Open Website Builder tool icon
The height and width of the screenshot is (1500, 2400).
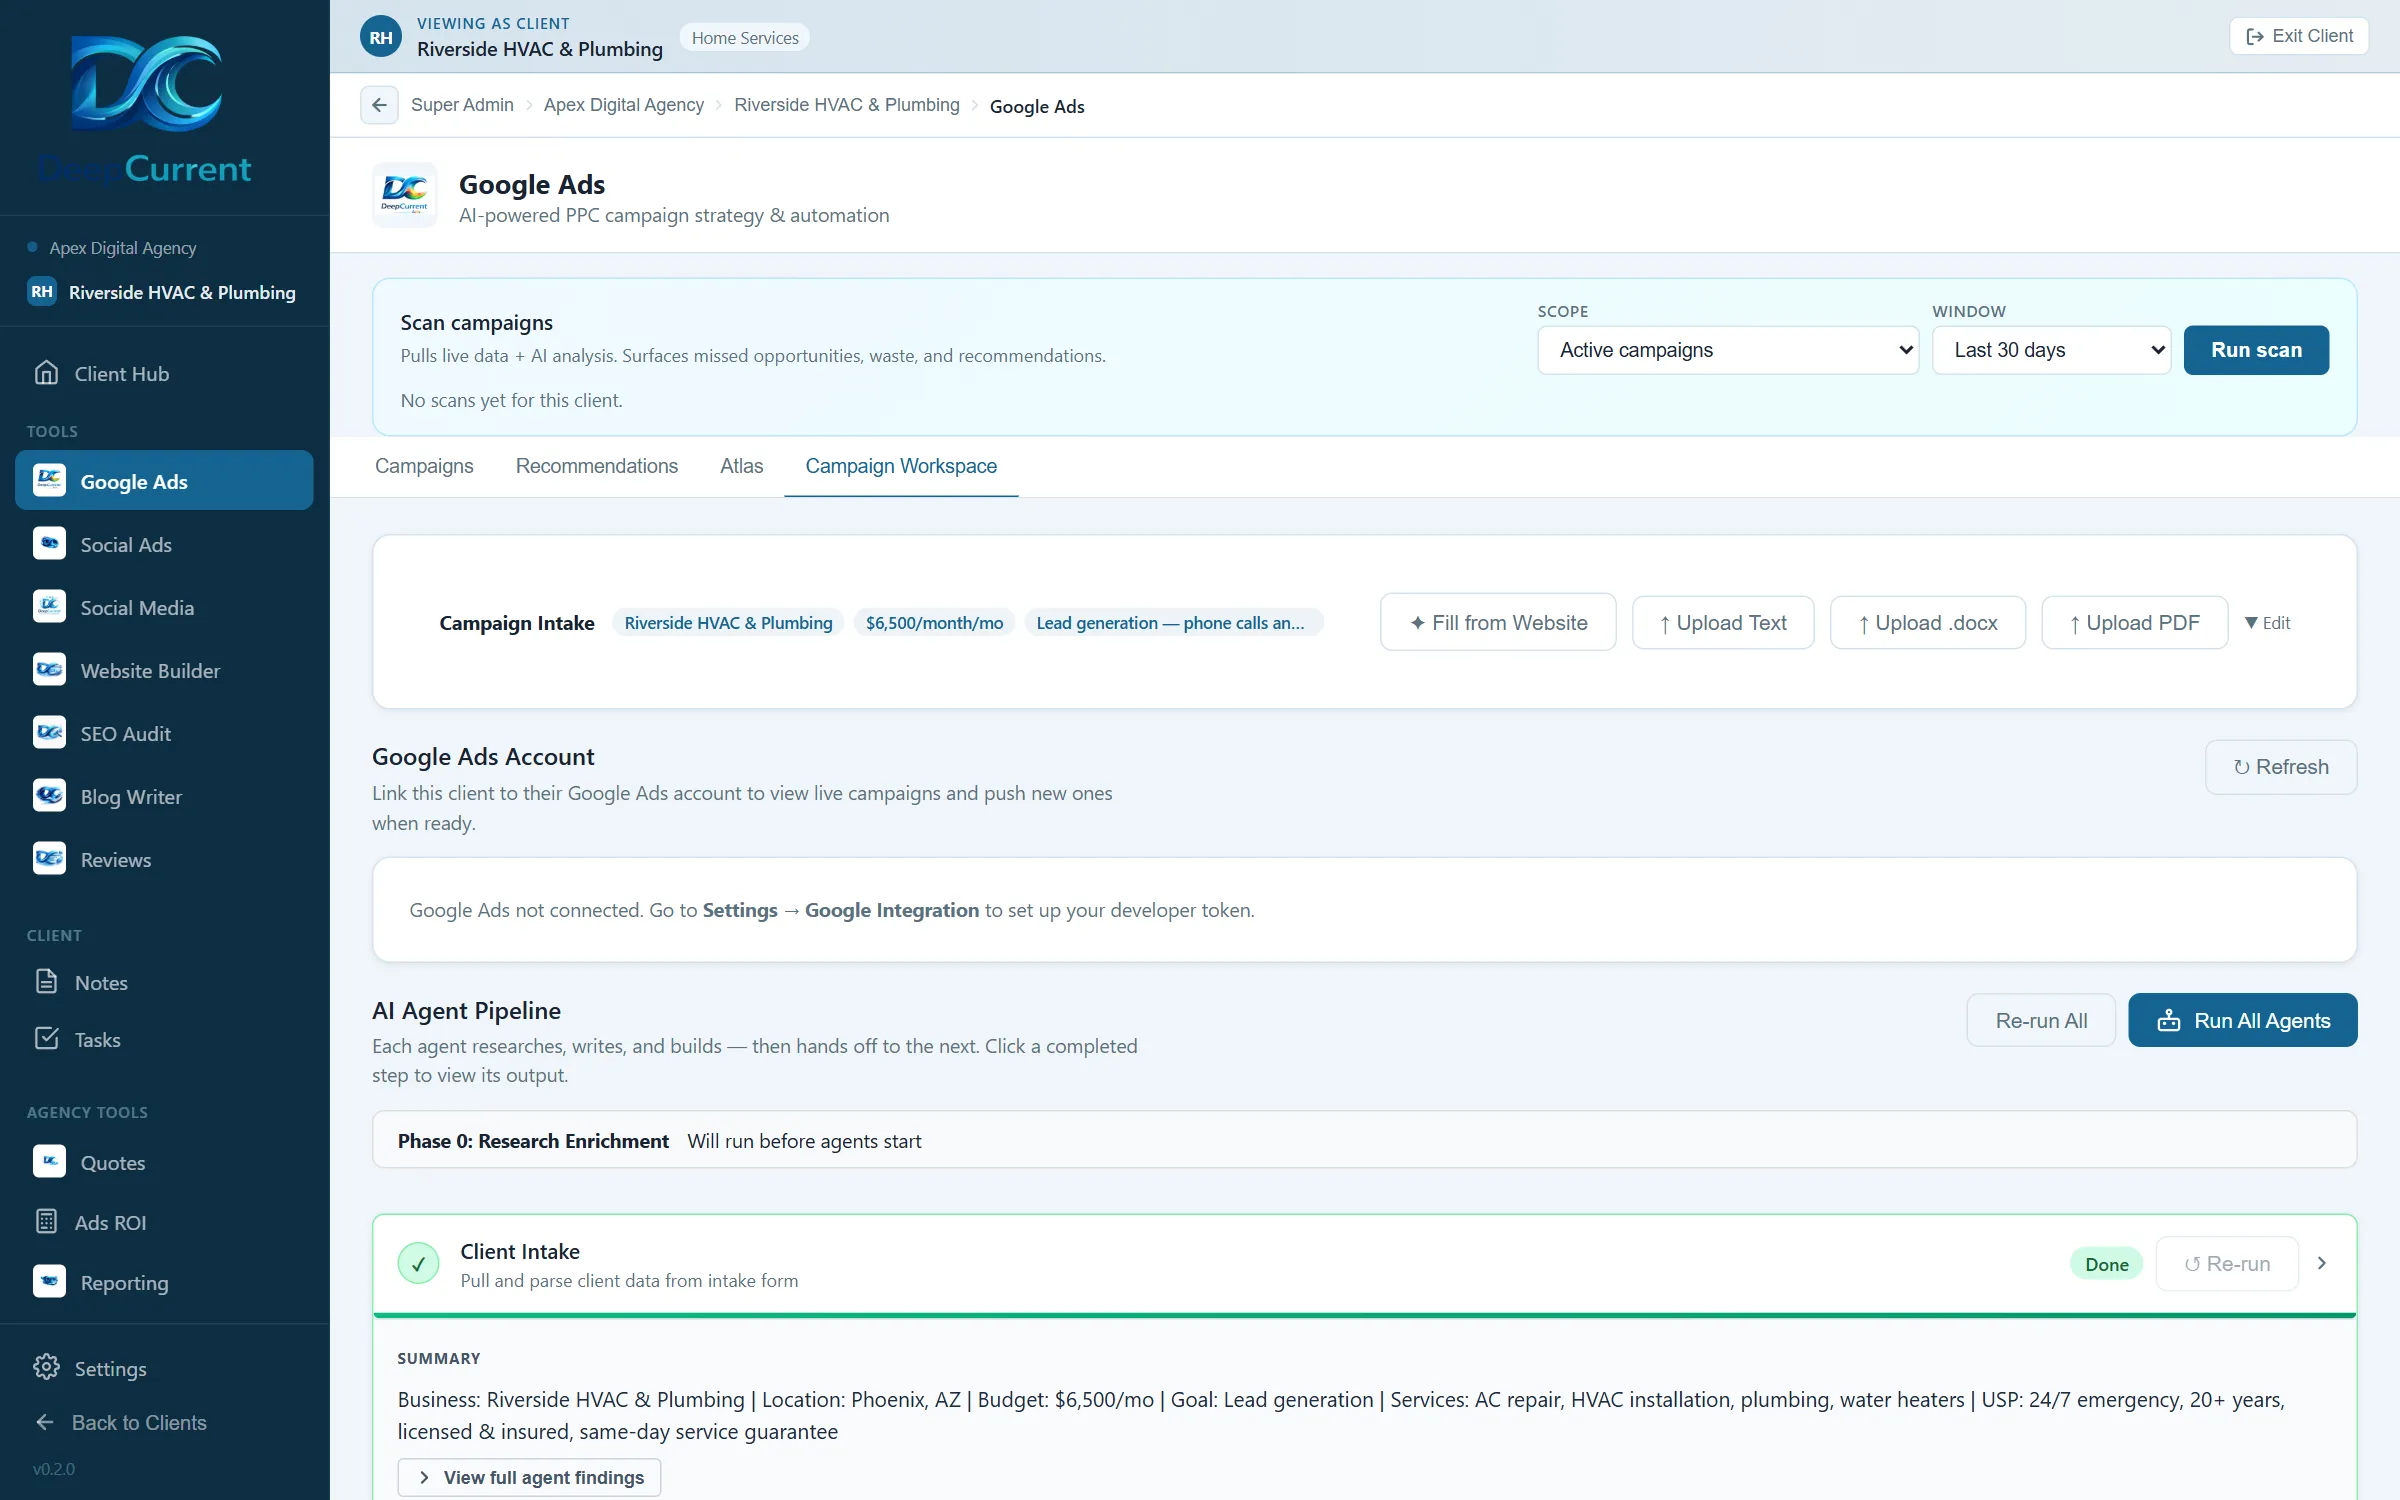point(49,669)
